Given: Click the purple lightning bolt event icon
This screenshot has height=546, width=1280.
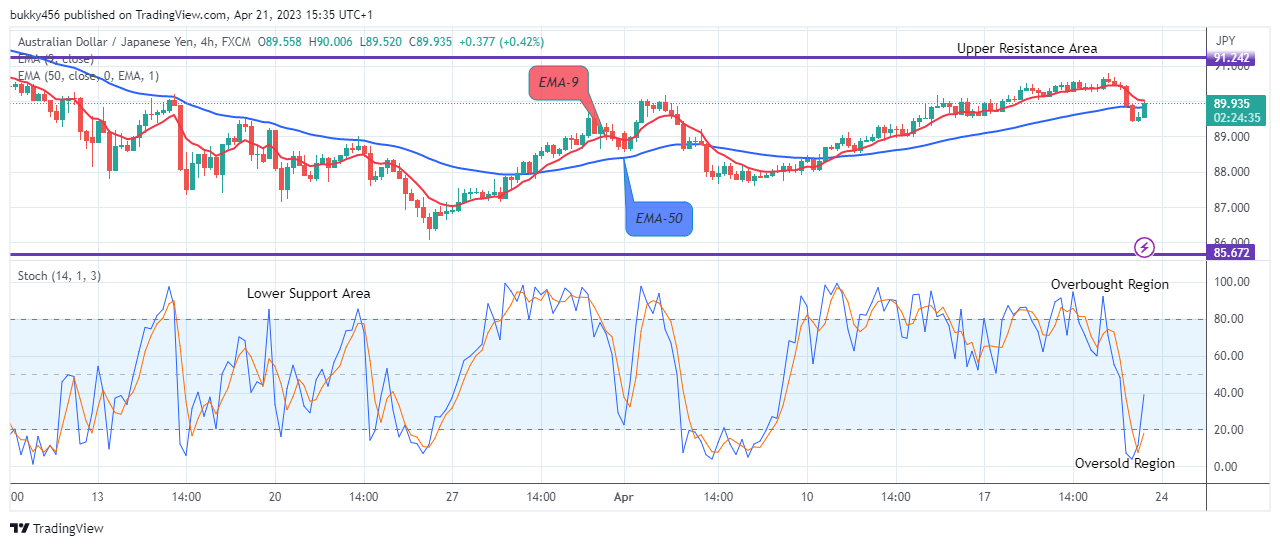Looking at the screenshot, I should pyautogui.click(x=1145, y=246).
